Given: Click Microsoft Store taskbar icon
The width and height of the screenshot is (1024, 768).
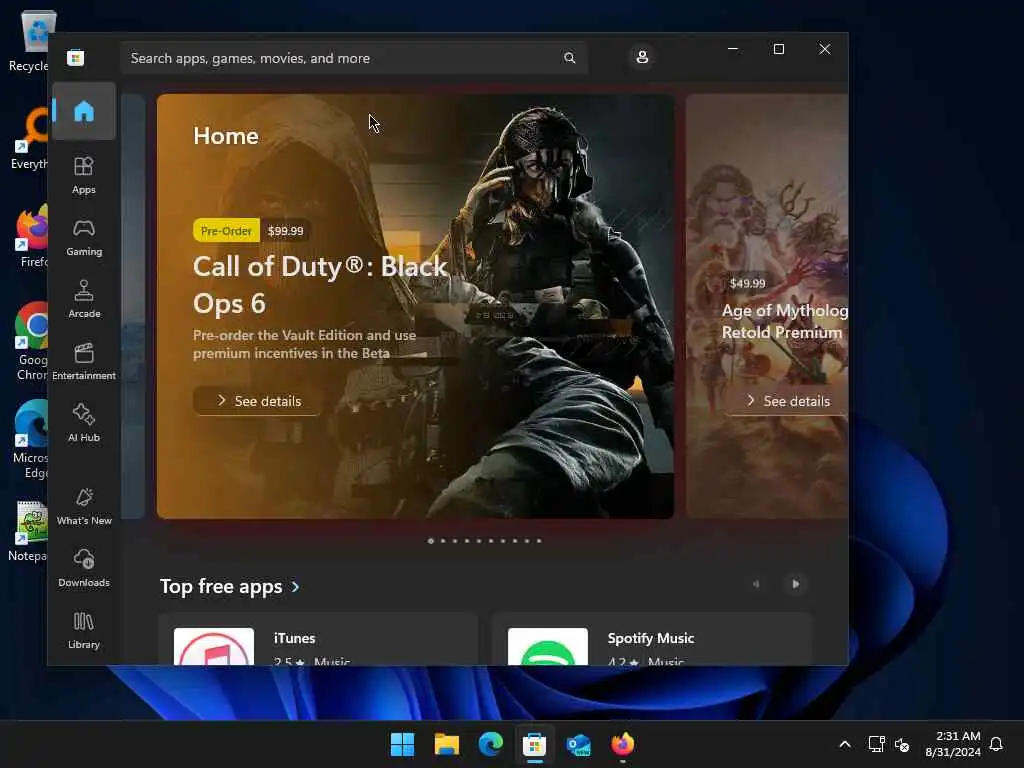Looking at the screenshot, I should pyautogui.click(x=534, y=744).
